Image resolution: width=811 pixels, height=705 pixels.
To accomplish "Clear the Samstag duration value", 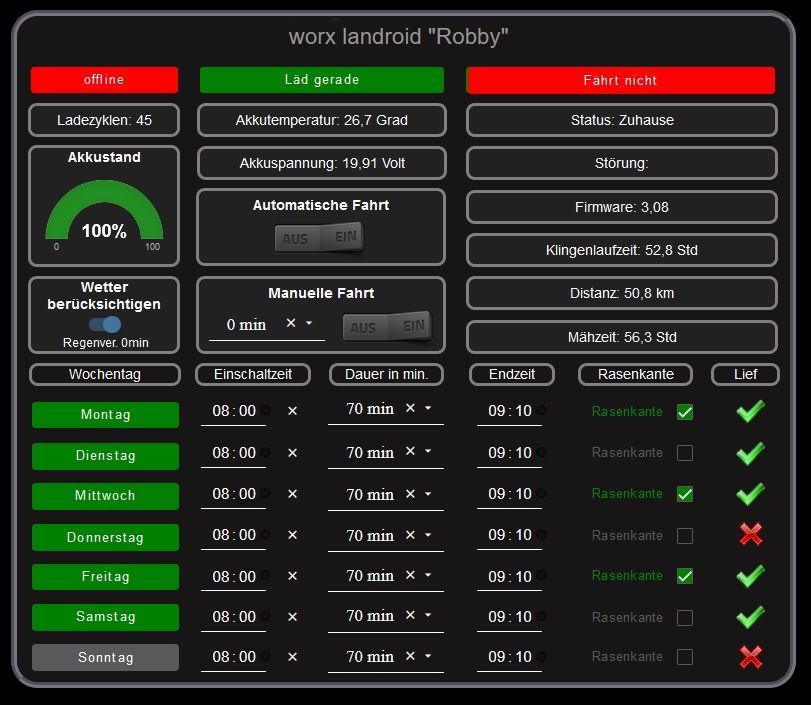I will click(410, 615).
